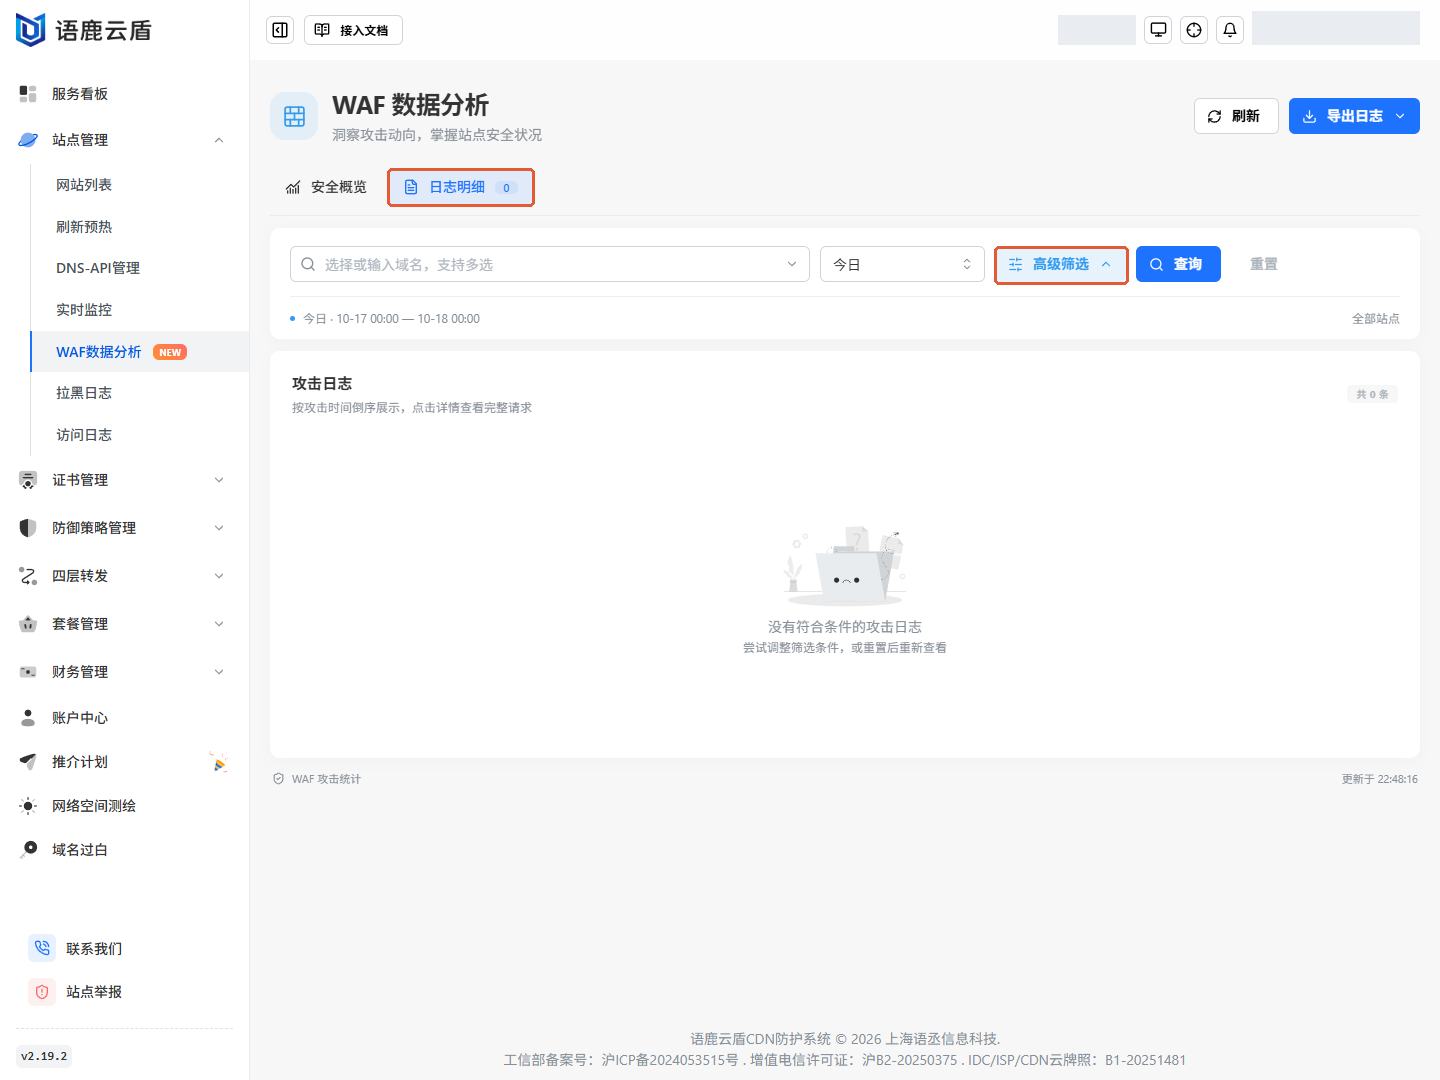This screenshot has width=1440, height=1080.
Task: Click the 四层转发 route icon
Action: [28, 576]
